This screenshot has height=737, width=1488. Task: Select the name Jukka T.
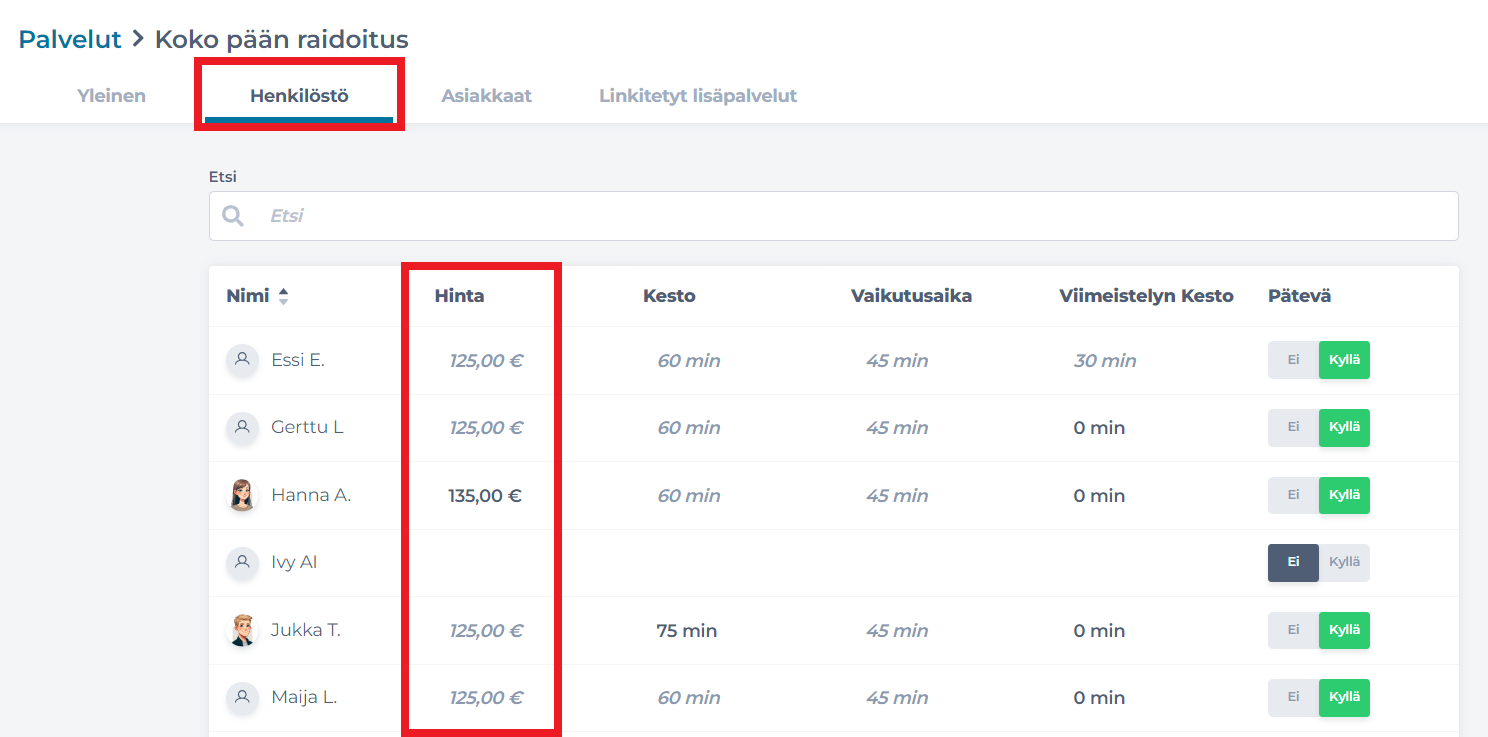coord(306,630)
